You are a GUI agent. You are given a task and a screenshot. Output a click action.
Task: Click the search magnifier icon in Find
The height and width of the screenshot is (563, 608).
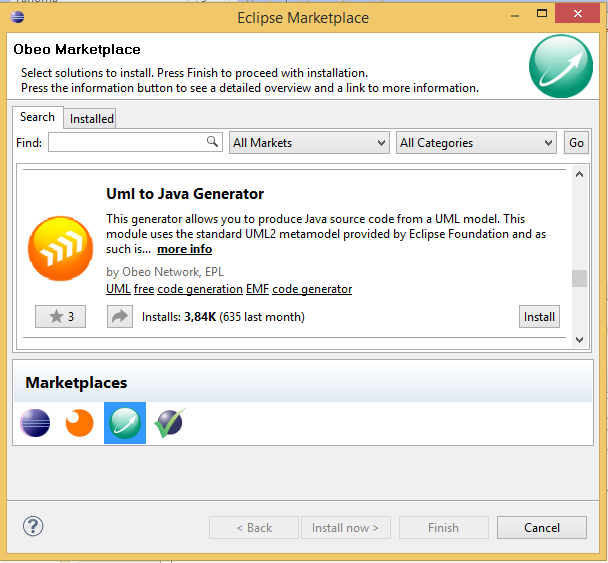click(212, 142)
